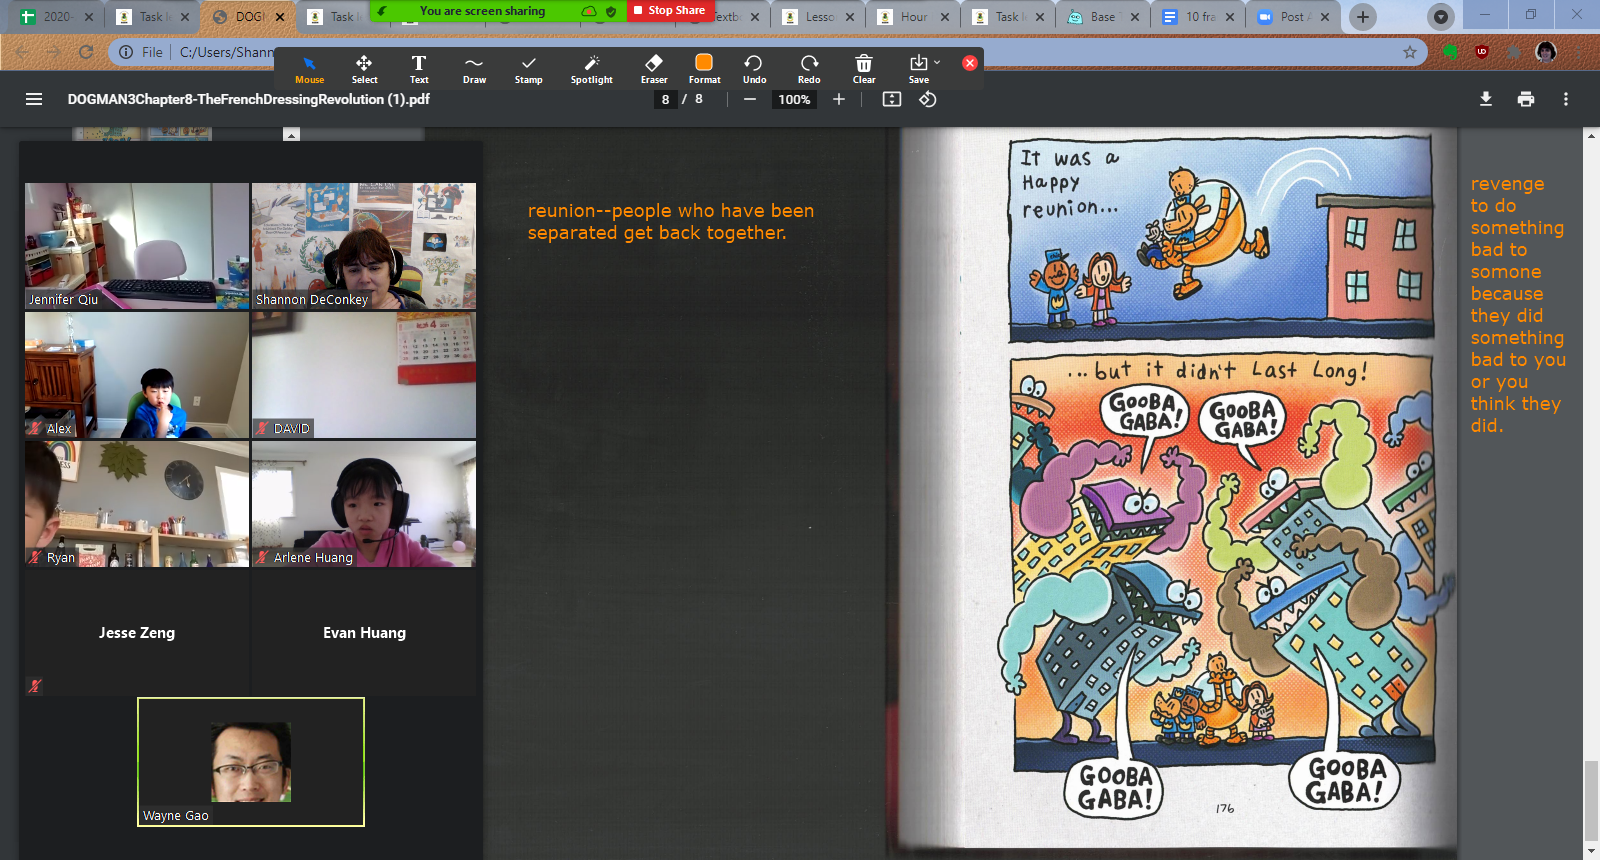Open the Chrome profile avatar
Viewport: 1600px width, 860px height.
[1546, 52]
